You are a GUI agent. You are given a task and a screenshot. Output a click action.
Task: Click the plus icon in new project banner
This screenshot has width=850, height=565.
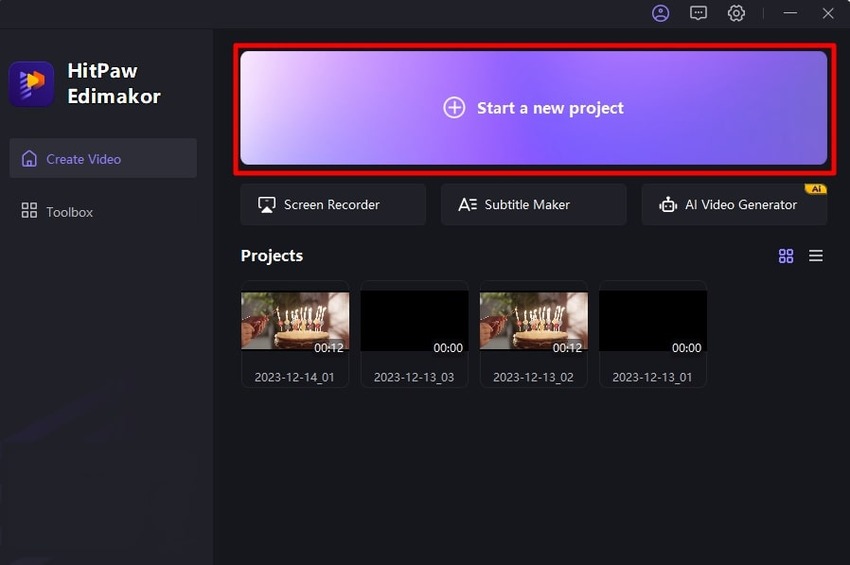454,108
